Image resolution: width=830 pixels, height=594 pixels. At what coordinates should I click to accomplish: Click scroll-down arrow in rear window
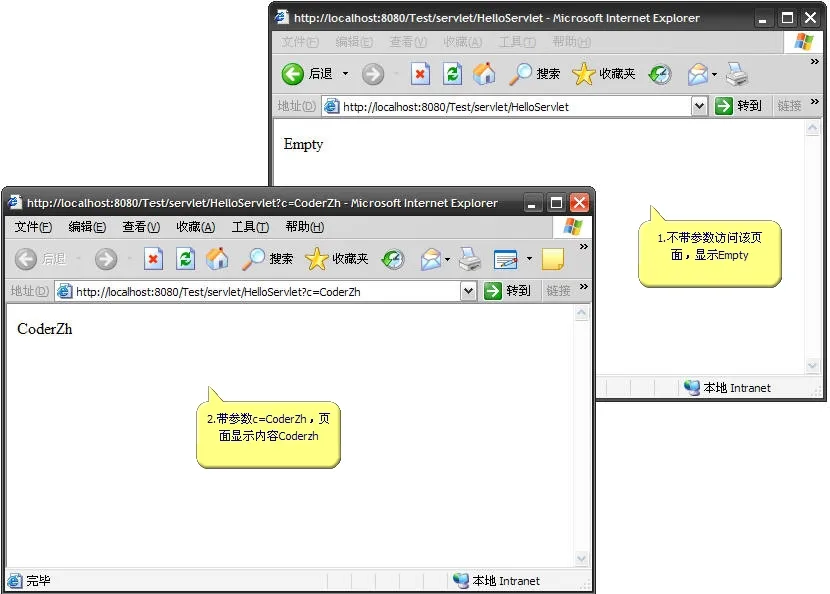813,366
